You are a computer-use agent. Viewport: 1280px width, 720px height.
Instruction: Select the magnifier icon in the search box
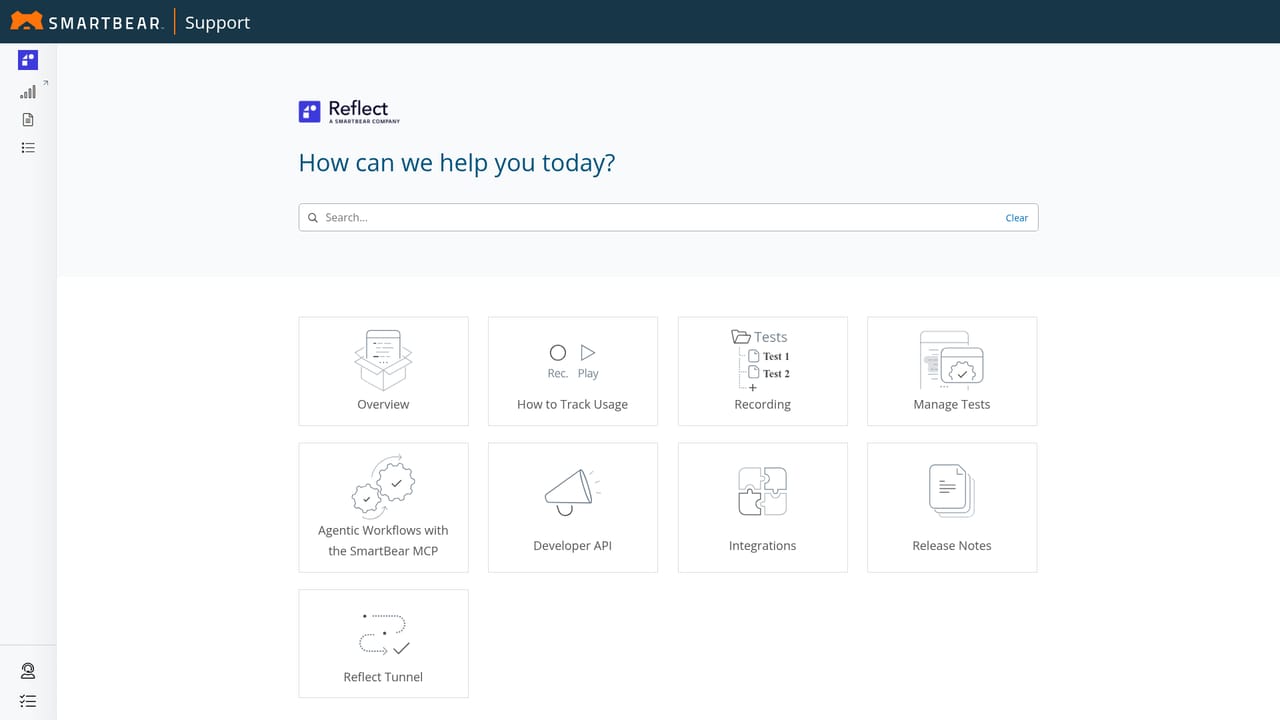[313, 217]
